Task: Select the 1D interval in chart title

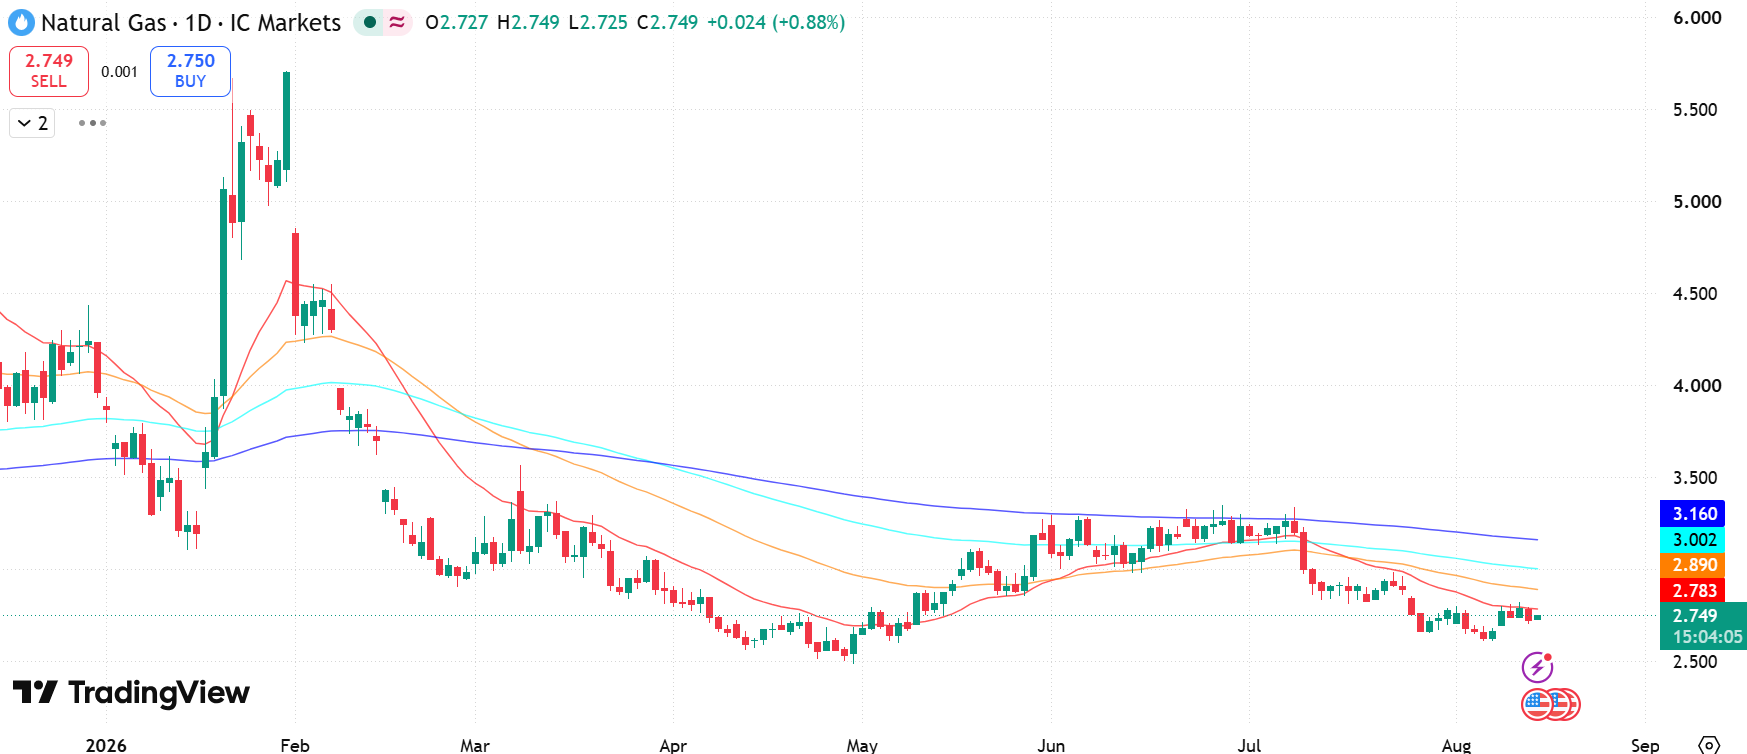Action: pyautogui.click(x=198, y=22)
